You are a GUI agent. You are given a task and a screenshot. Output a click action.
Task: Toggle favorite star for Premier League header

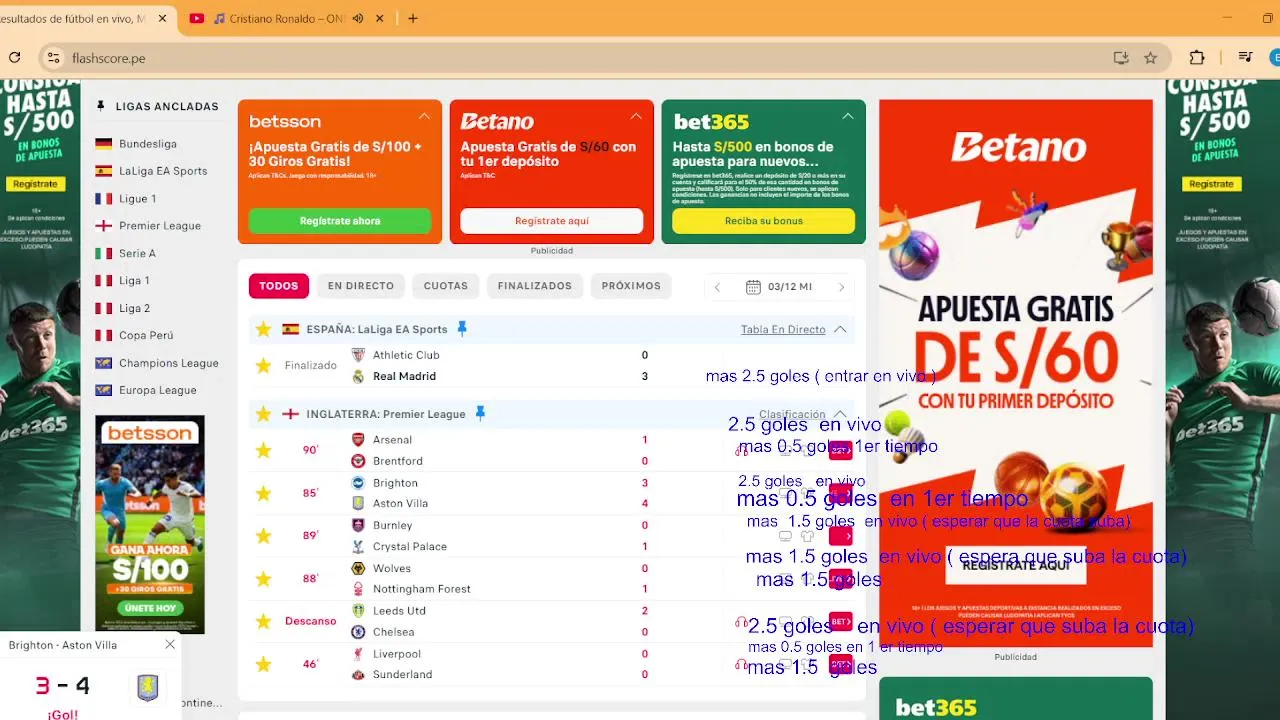pyautogui.click(x=263, y=414)
